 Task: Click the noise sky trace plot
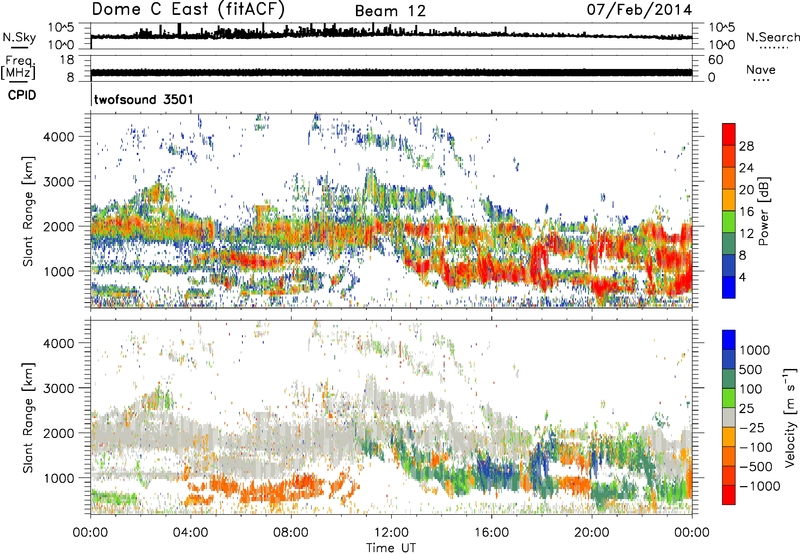[x=391, y=36]
